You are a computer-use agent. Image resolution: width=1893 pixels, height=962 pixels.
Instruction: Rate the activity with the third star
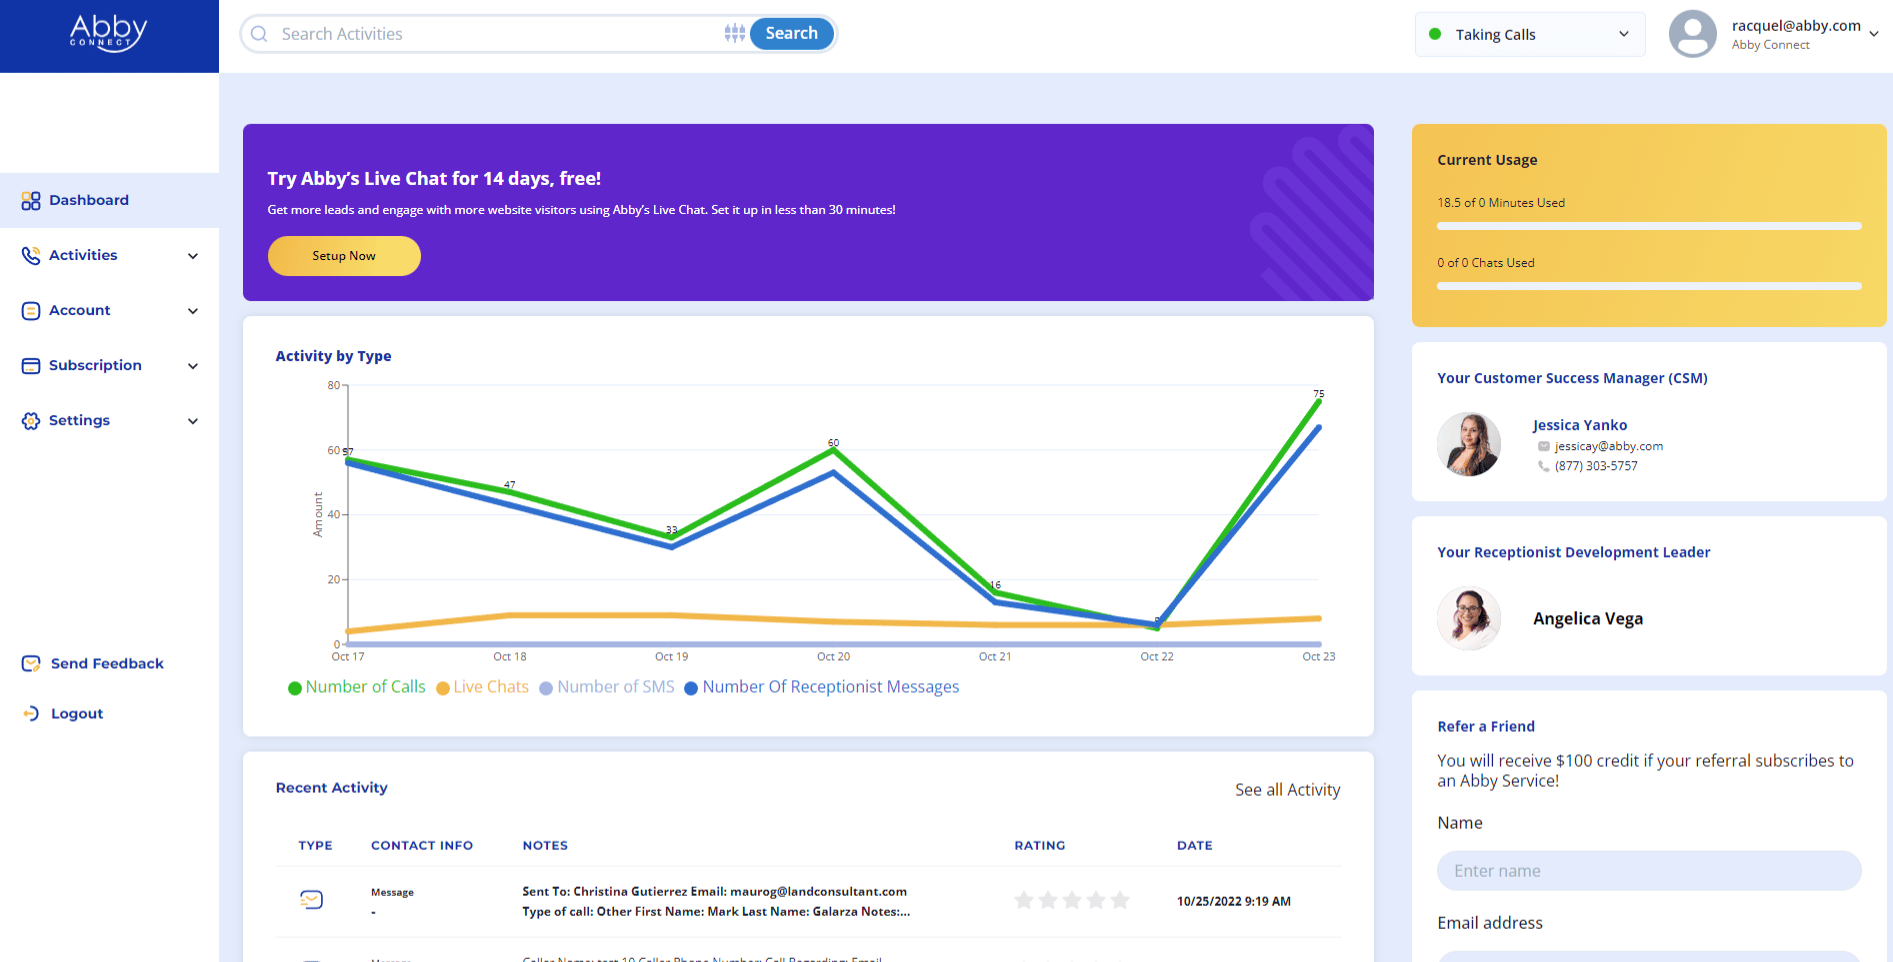(1072, 900)
